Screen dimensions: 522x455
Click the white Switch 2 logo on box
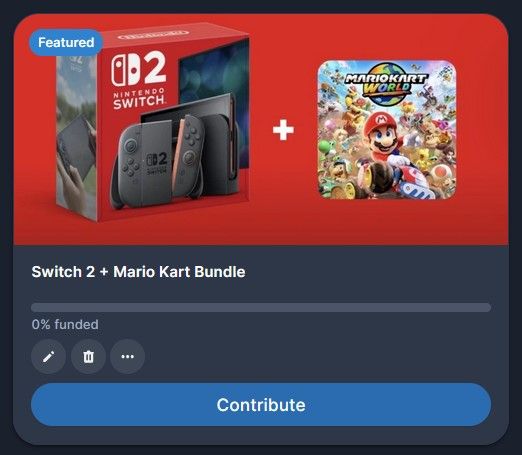click(x=139, y=70)
